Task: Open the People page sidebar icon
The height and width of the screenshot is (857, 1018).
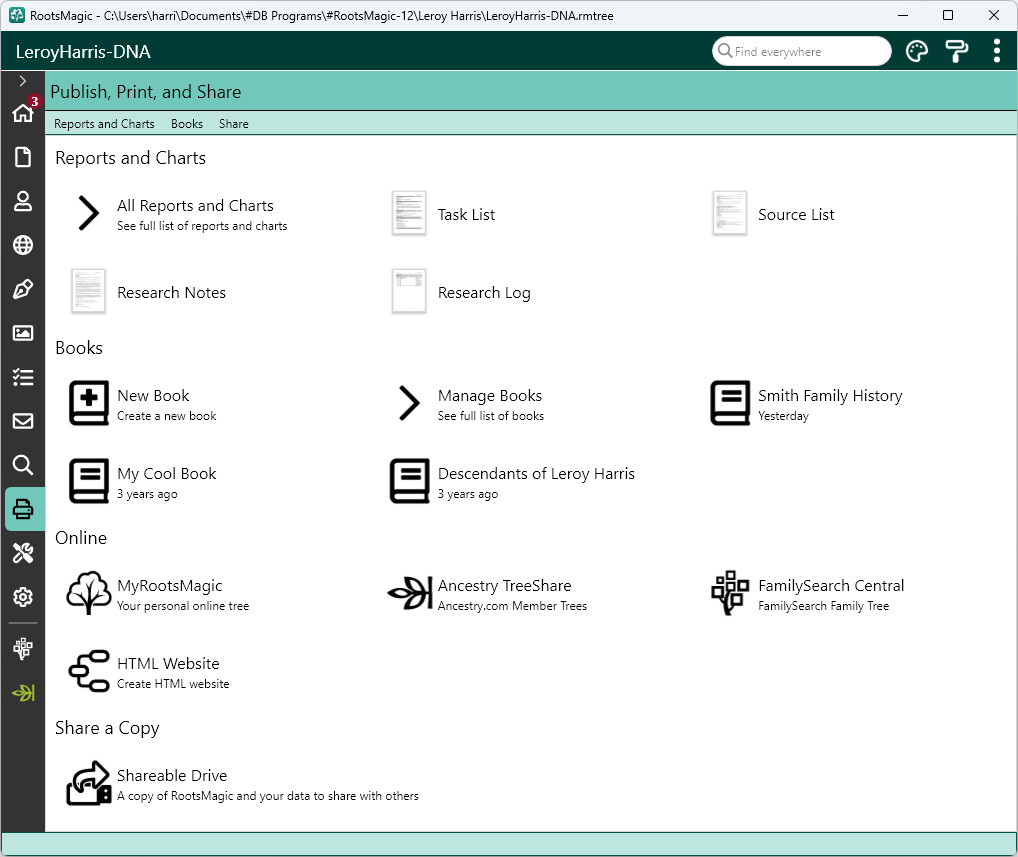Action: point(23,201)
